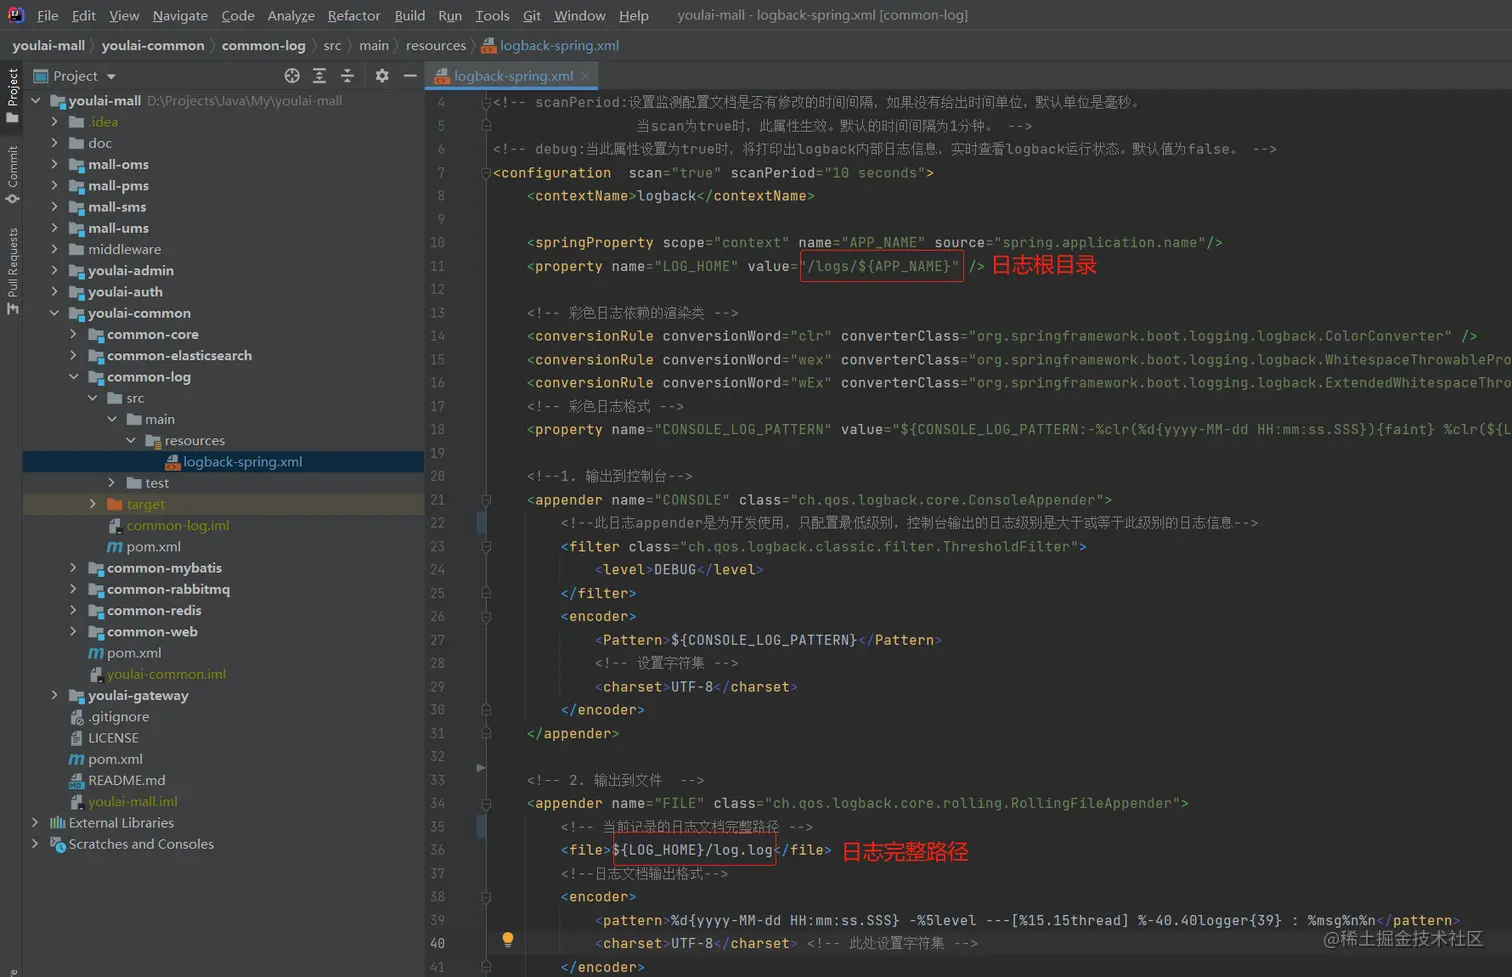Select the common-redis module
1512x977 pixels.
coord(154,610)
